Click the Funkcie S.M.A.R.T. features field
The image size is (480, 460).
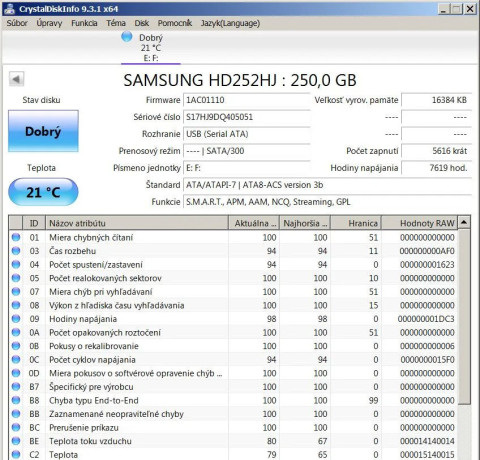point(327,202)
